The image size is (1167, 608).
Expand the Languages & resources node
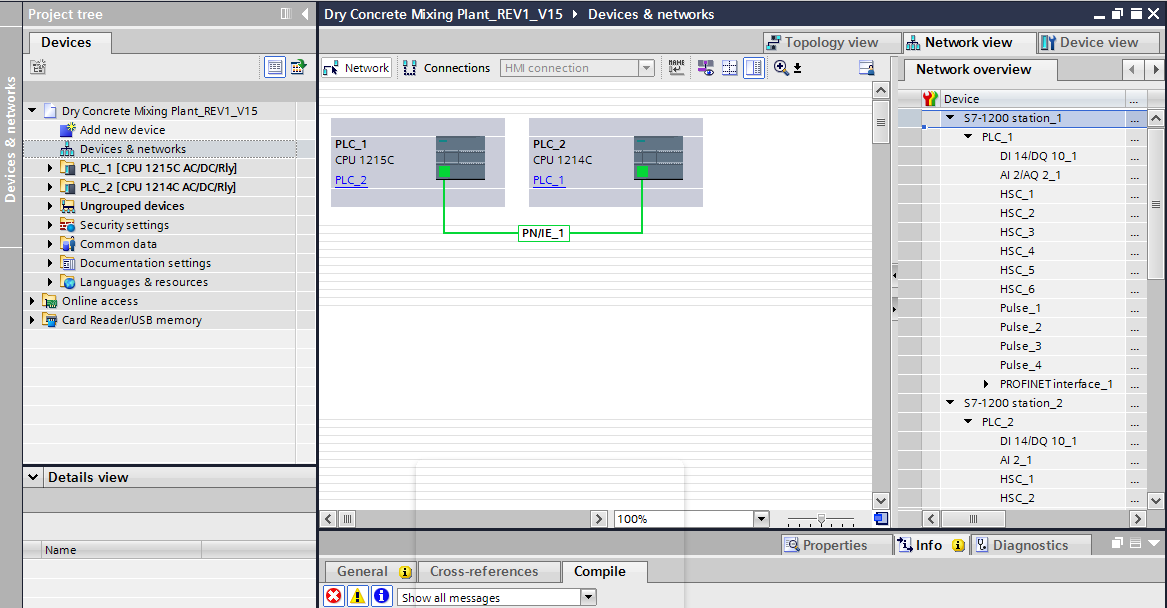pyautogui.click(x=50, y=282)
